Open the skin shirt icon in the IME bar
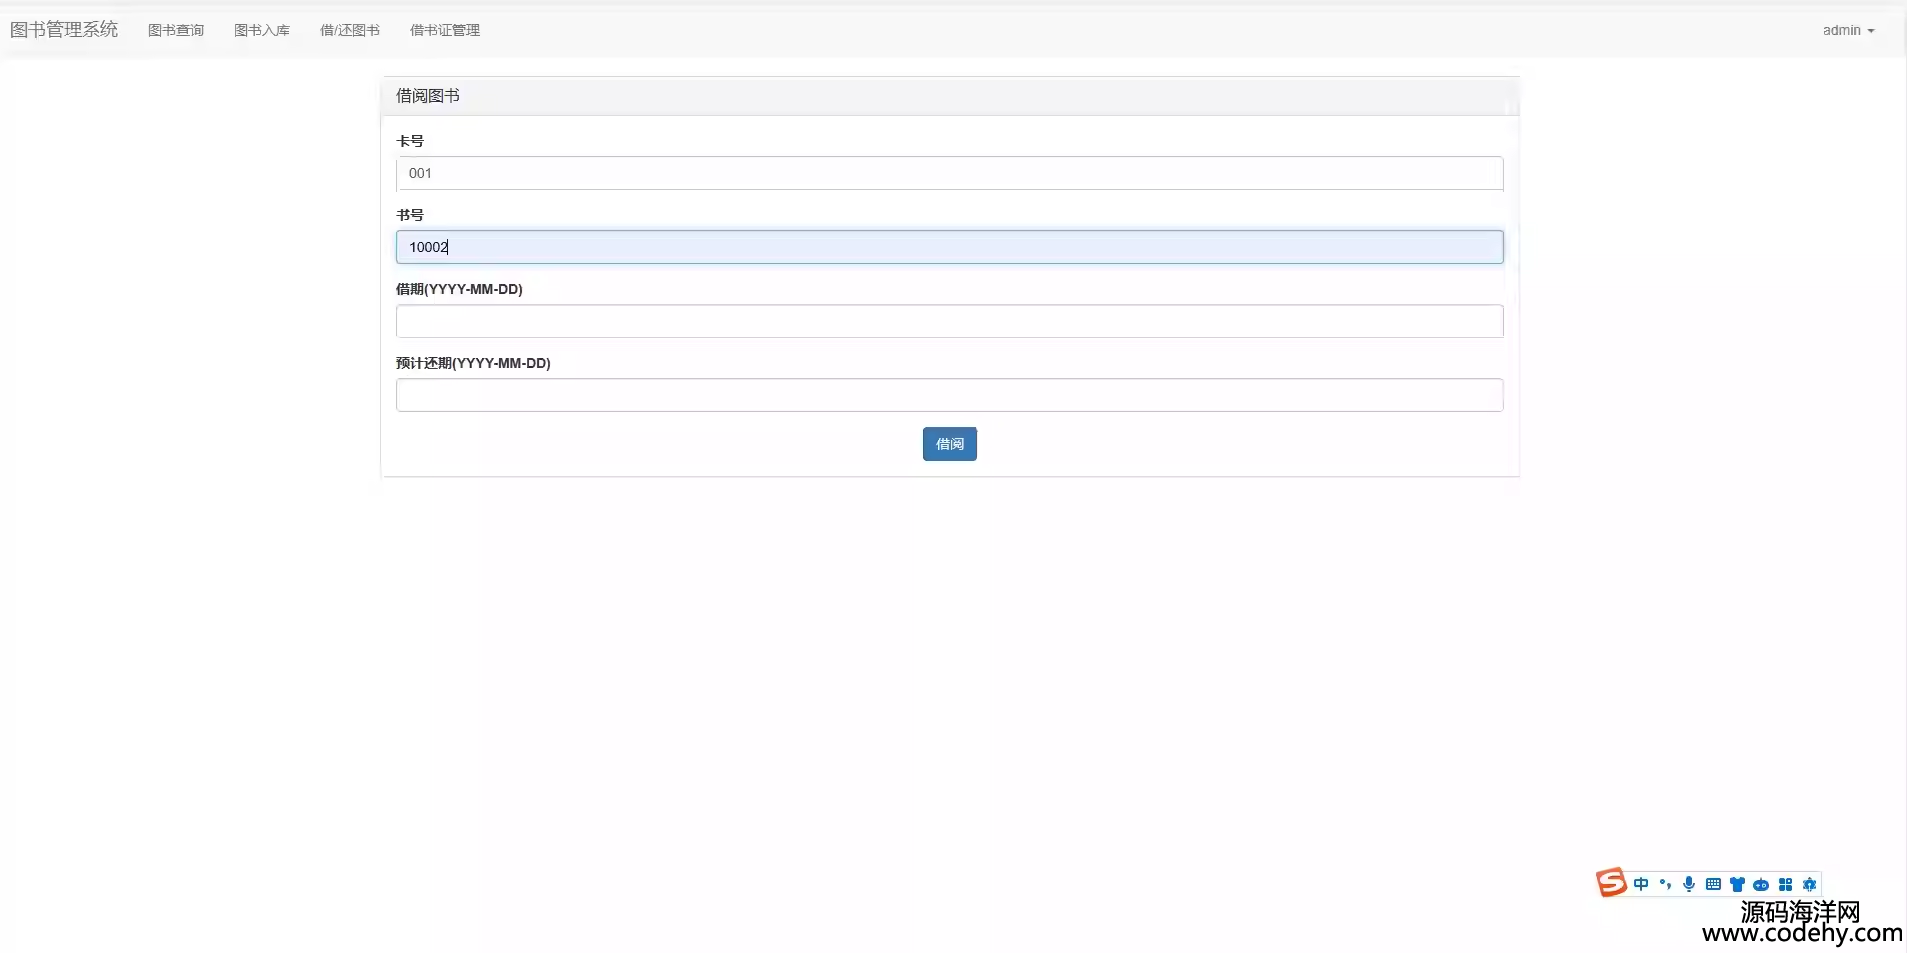Viewport: 1907px width, 953px height. coord(1737,884)
